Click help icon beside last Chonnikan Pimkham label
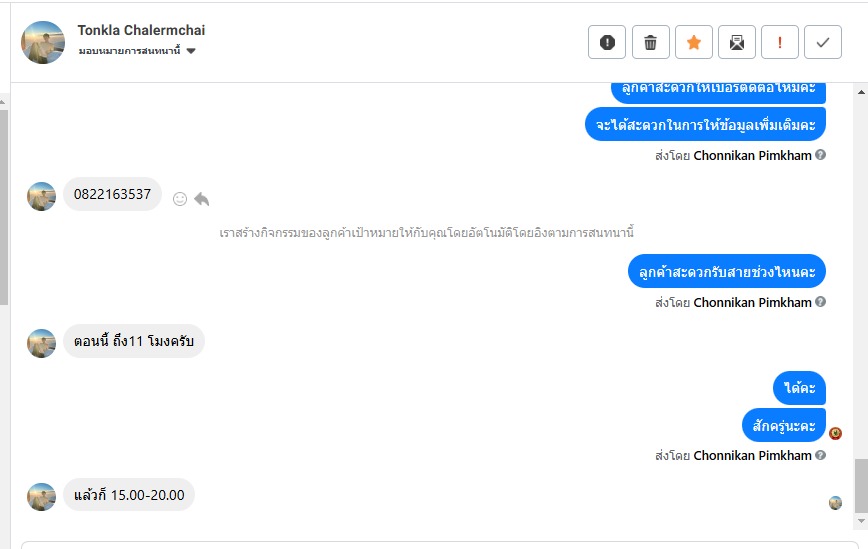868x549 pixels. tap(821, 455)
